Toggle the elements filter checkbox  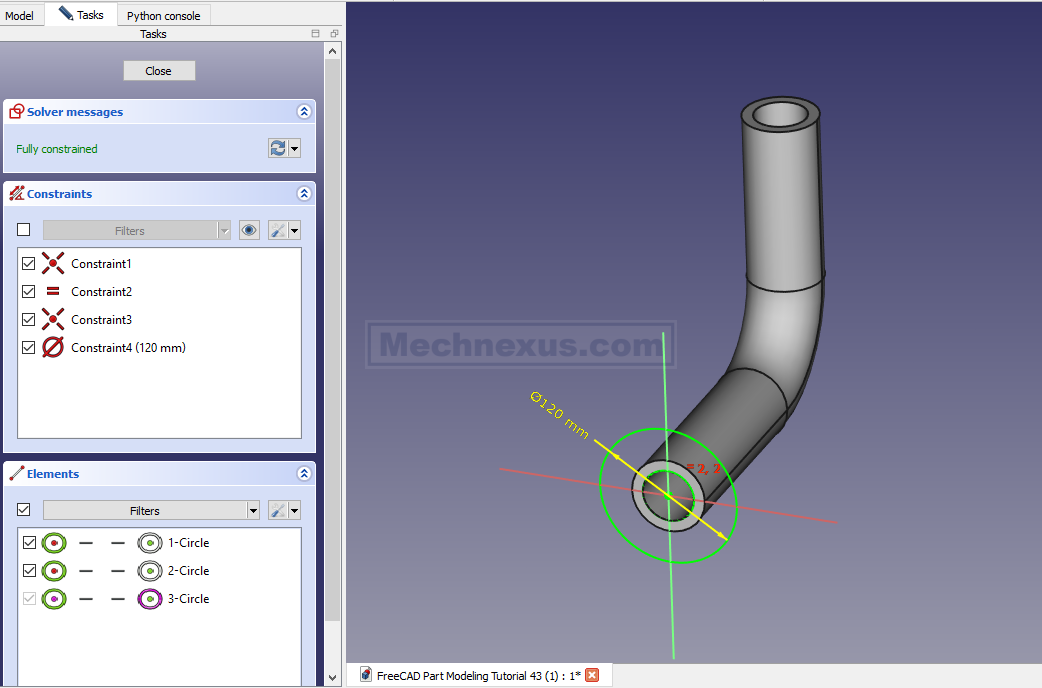pos(24,510)
